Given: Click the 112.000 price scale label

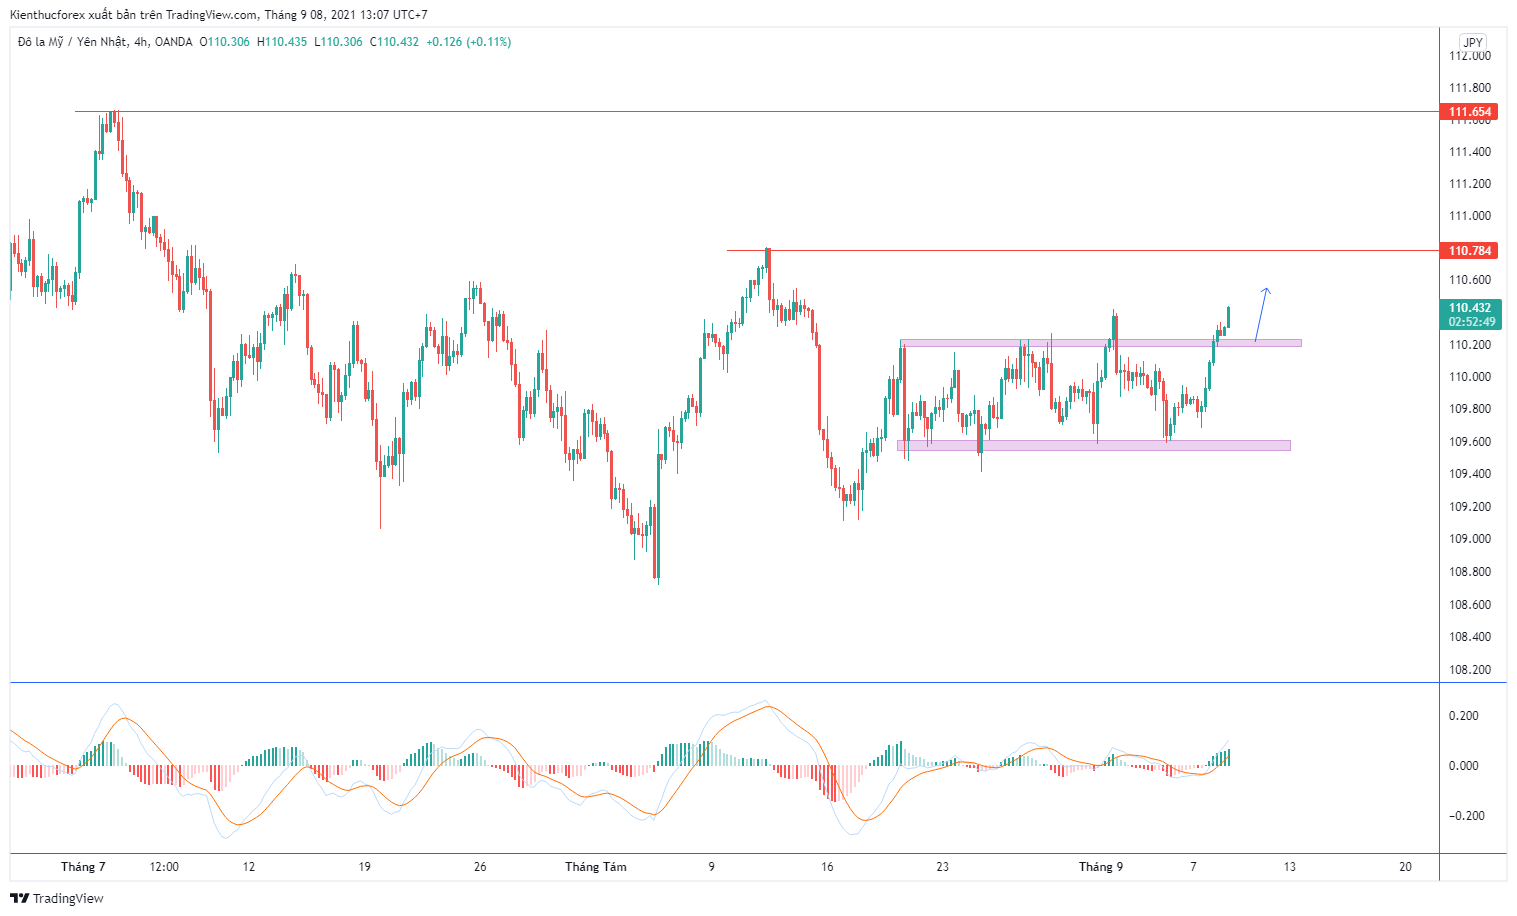Looking at the screenshot, I should point(1469,56).
